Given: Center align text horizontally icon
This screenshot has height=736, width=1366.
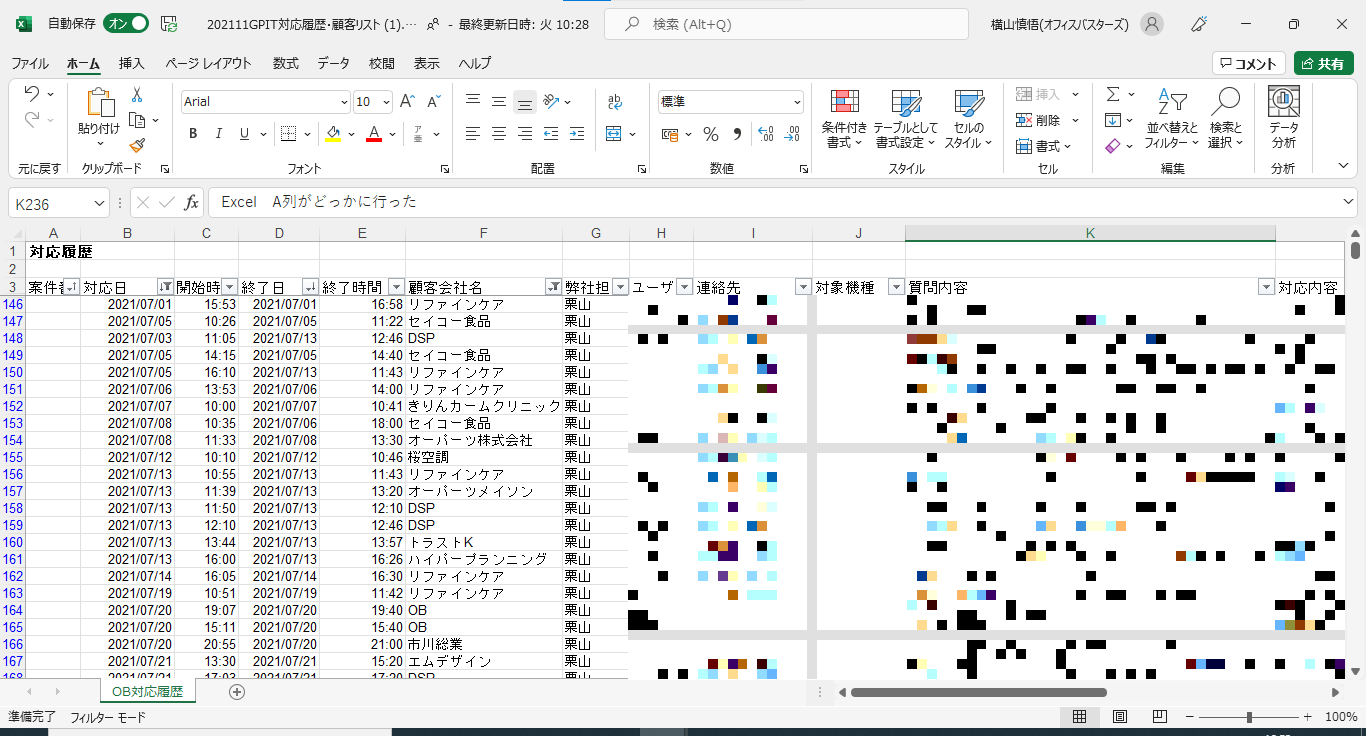Looking at the screenshot, I should 499,134.
